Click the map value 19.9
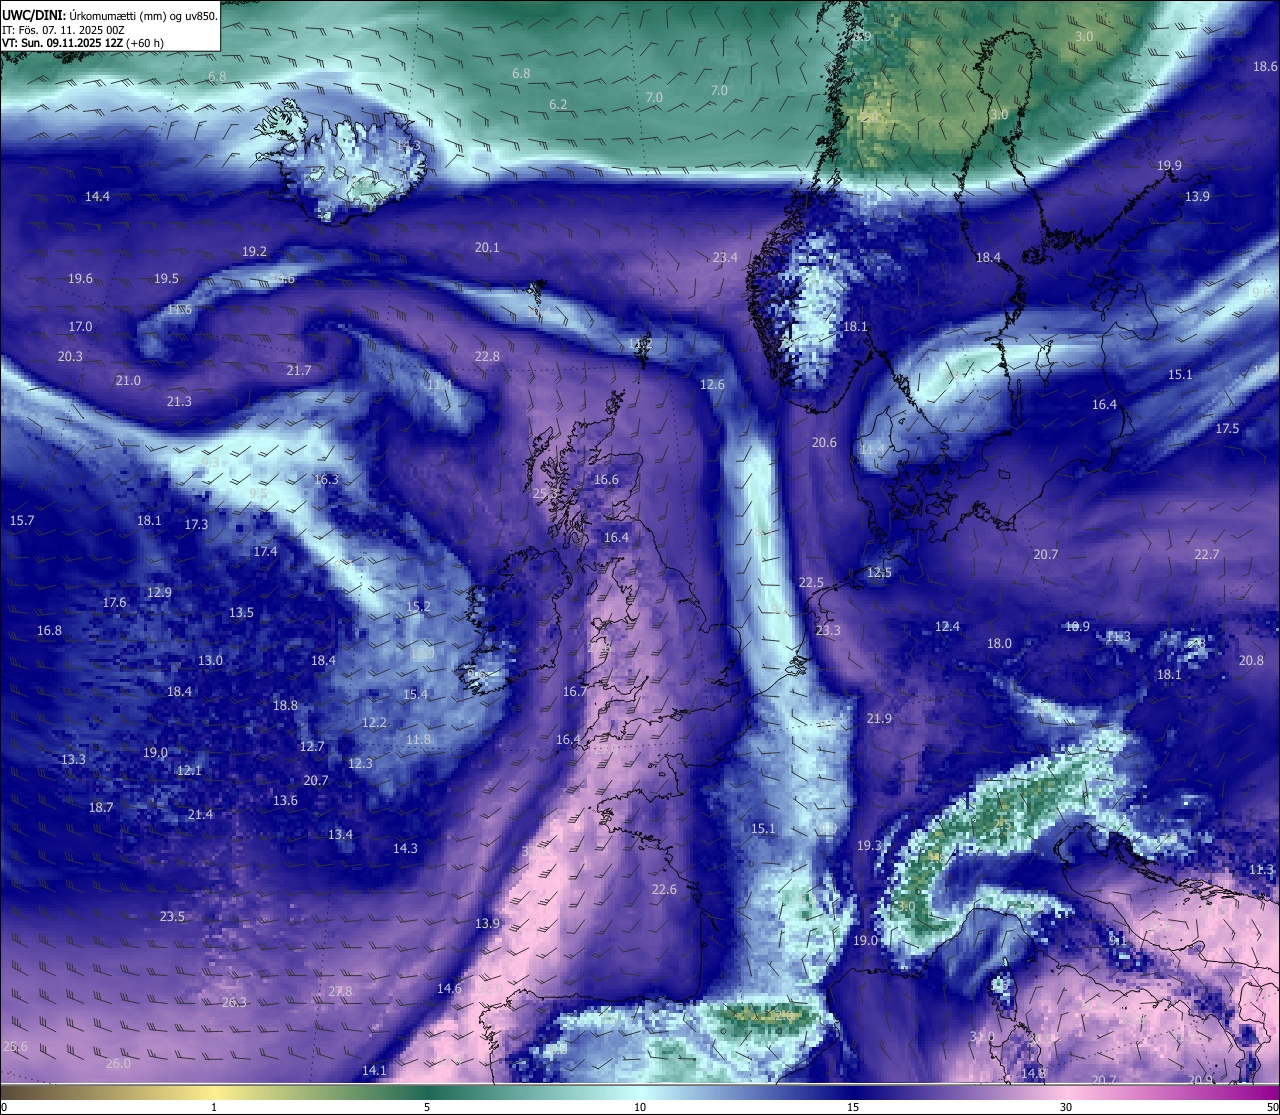Viewport: 1280px width, 1115px height. click(1169, 166)
